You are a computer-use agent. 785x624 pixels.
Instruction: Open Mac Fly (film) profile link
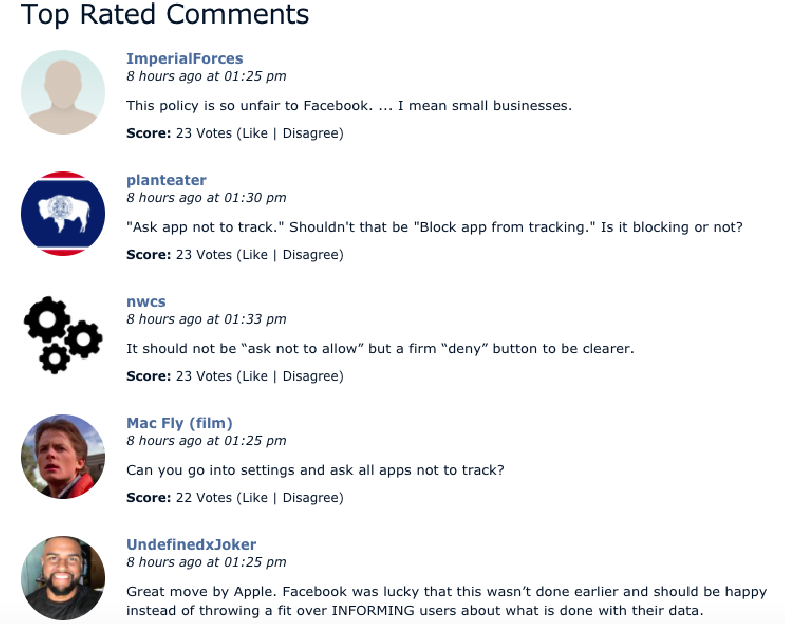pyautogui.click(x=179, y=423)
